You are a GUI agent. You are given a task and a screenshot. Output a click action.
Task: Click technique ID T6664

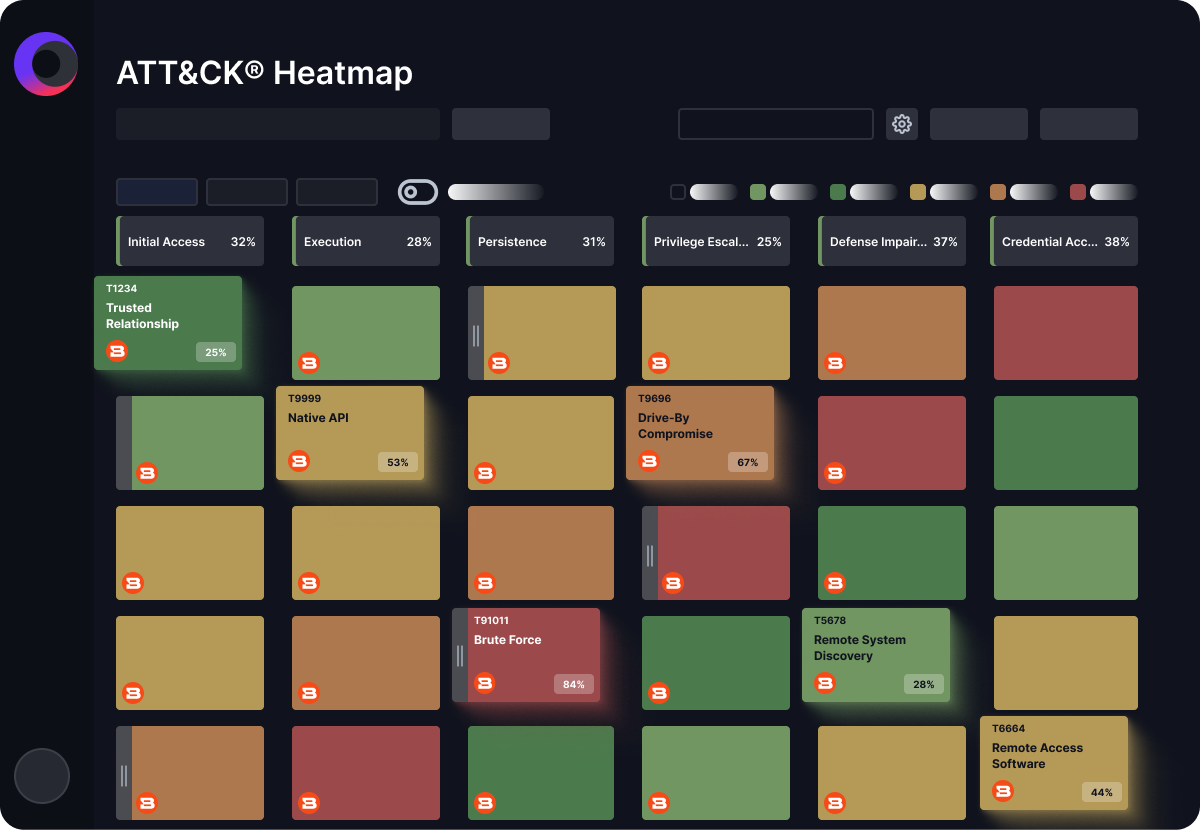point(1009,729)
